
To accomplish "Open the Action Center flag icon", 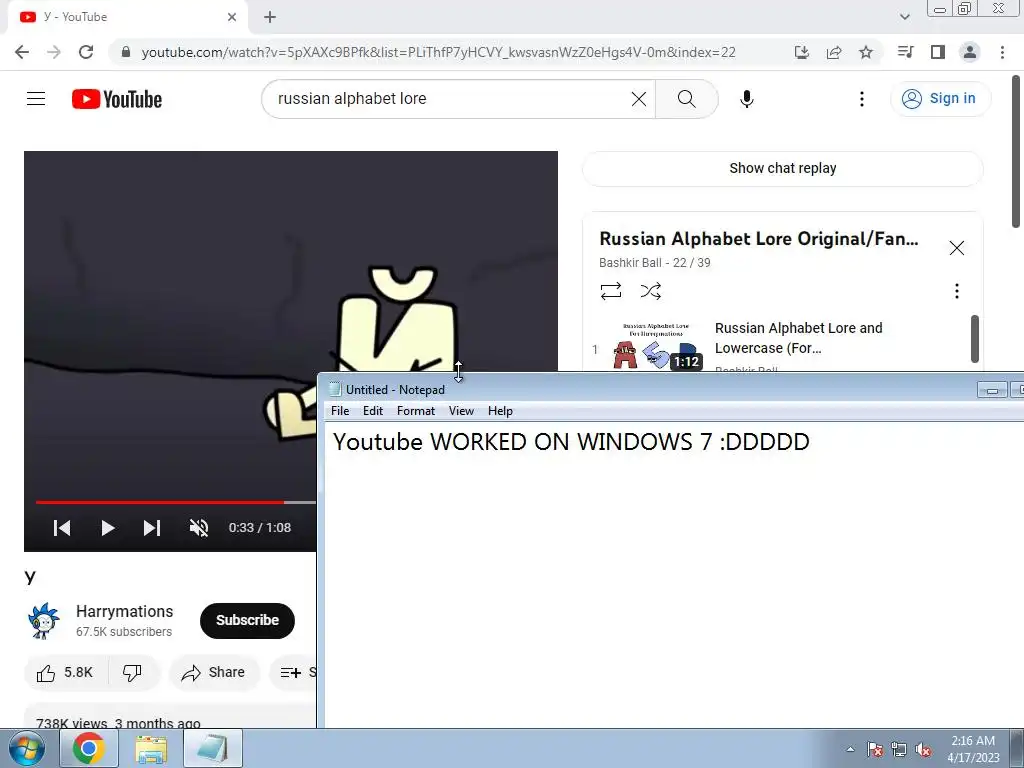I will 875,750.
